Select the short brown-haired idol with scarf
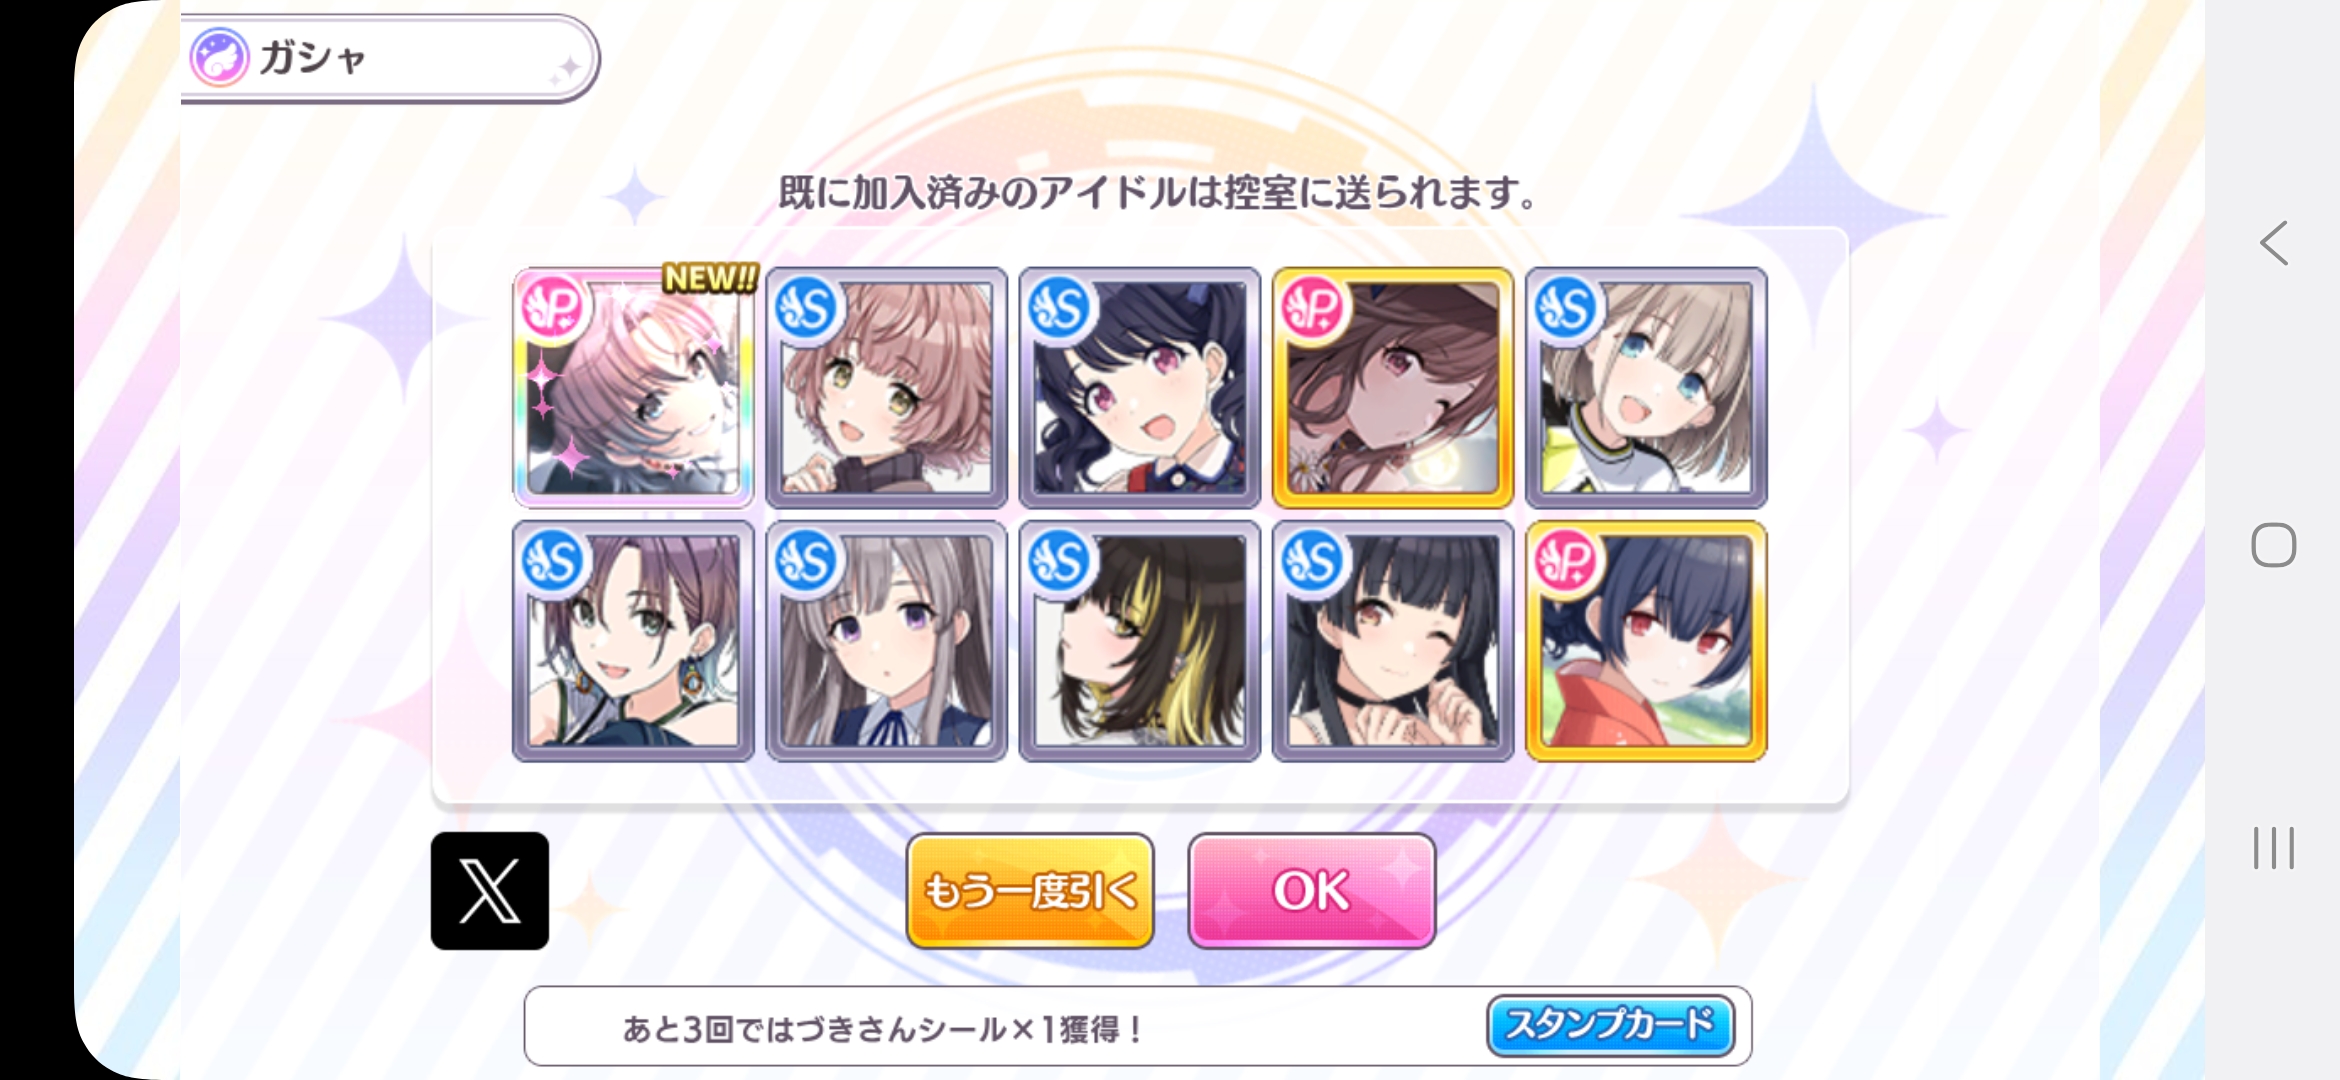The image size is (2340, 1080). [x=887, y=388]
